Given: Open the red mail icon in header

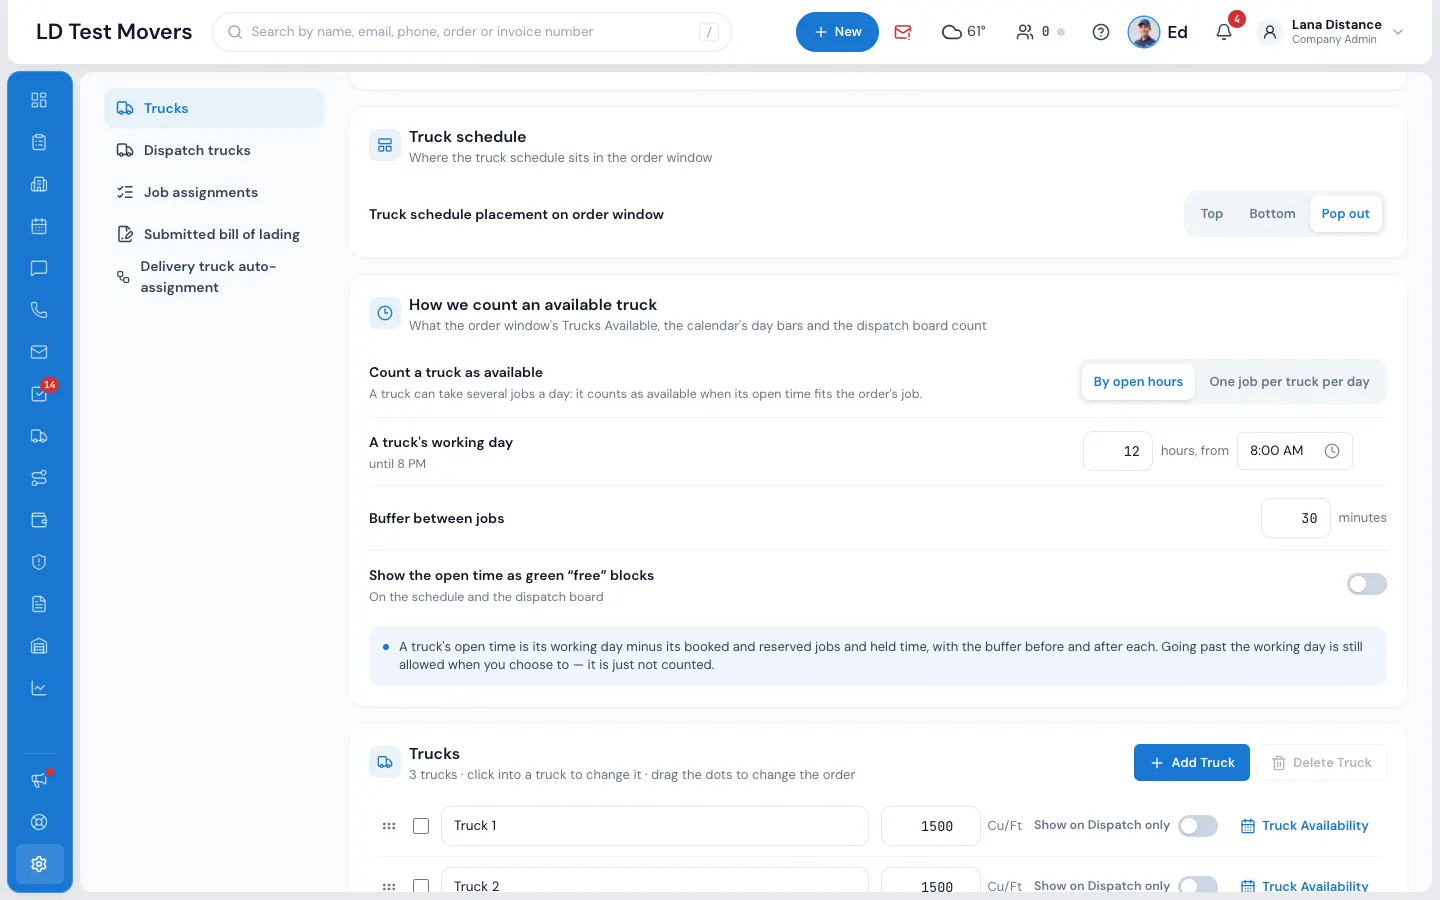Looking at the screenshot, I should pos(903,32).
